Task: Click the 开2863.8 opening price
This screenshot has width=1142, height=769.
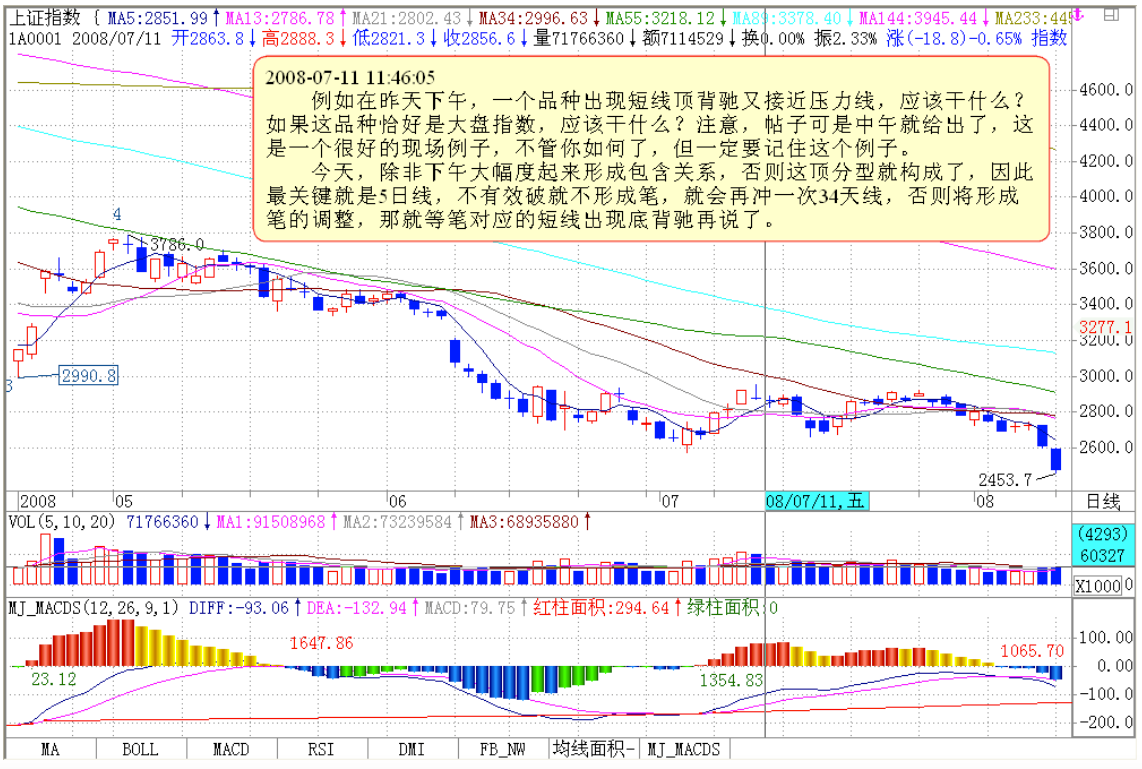Action: click(208, 38)
